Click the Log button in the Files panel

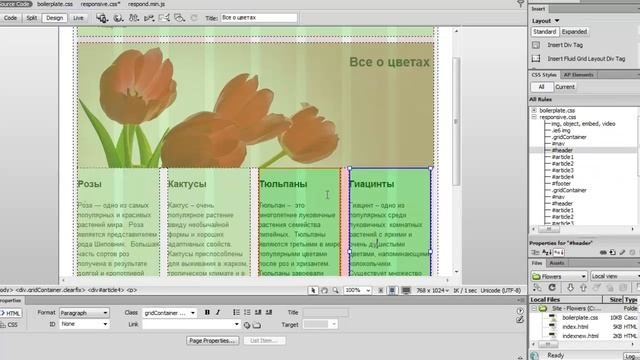click(x=631, y=356)
